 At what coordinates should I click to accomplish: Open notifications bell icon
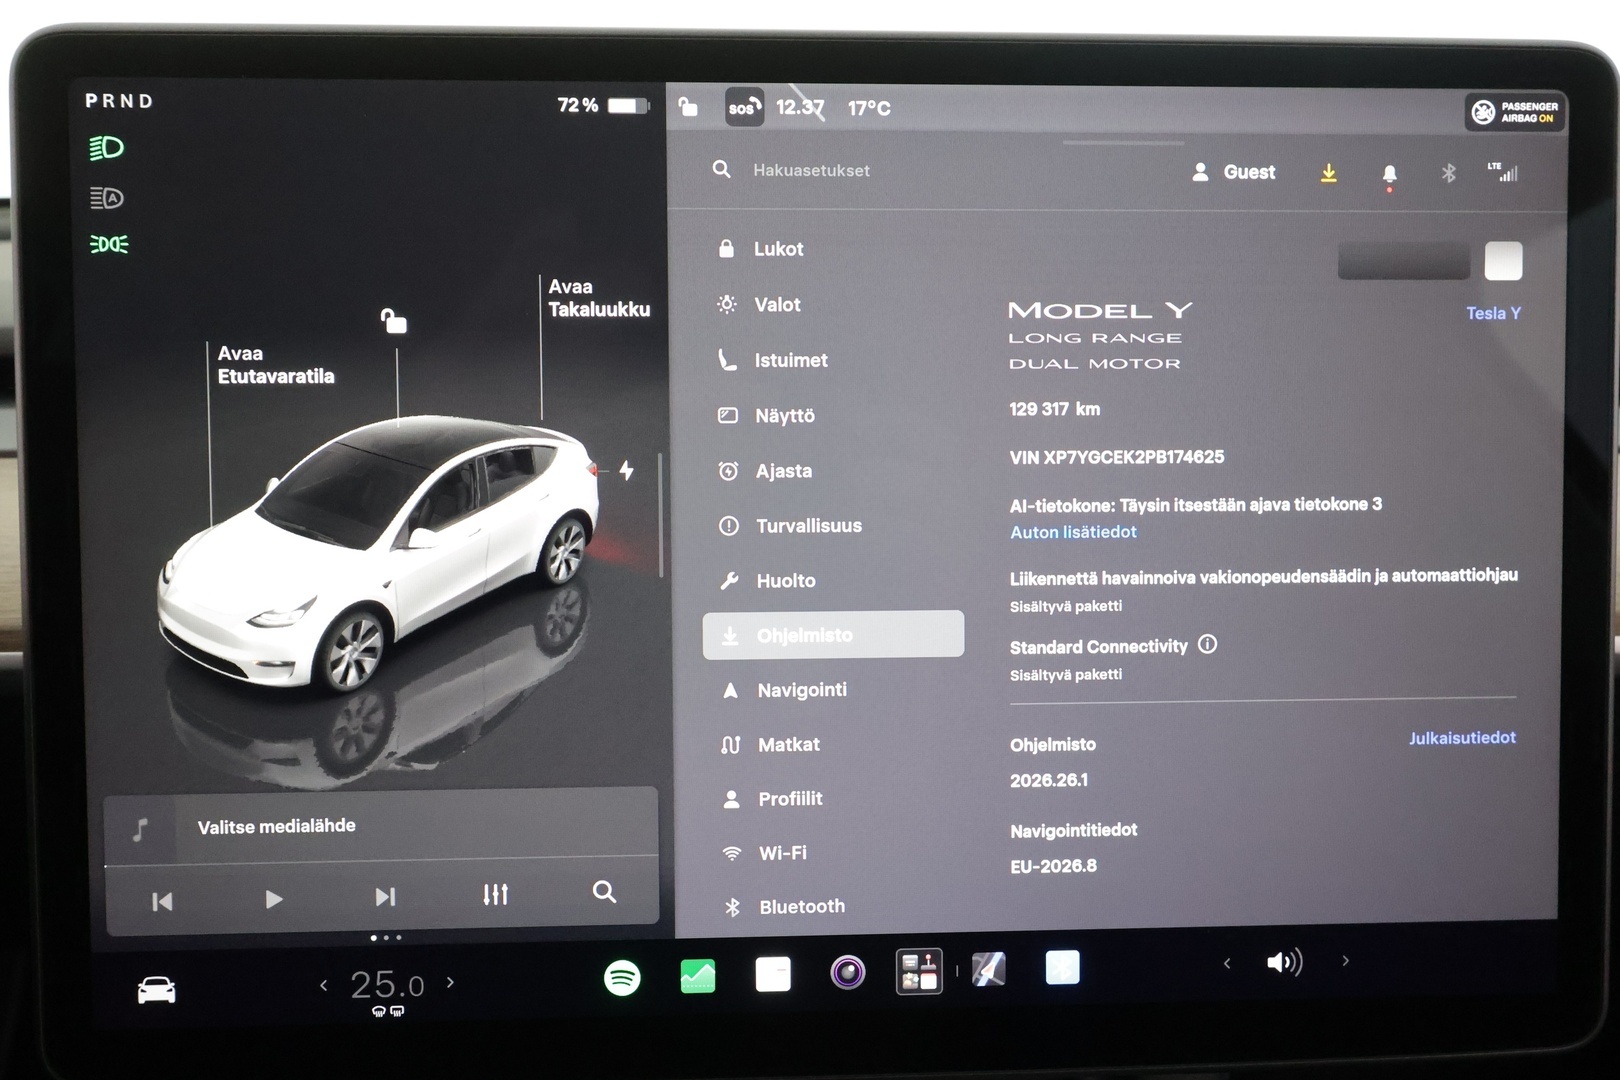(x=1389, y=174)
